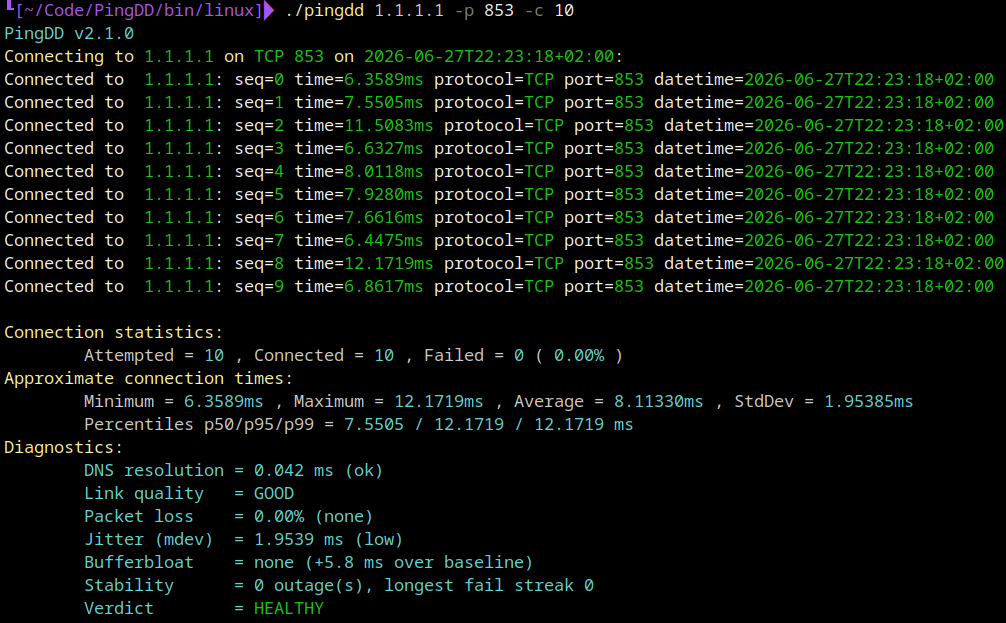Click the seq=6 time value 7.6616ms

(384, 218)
